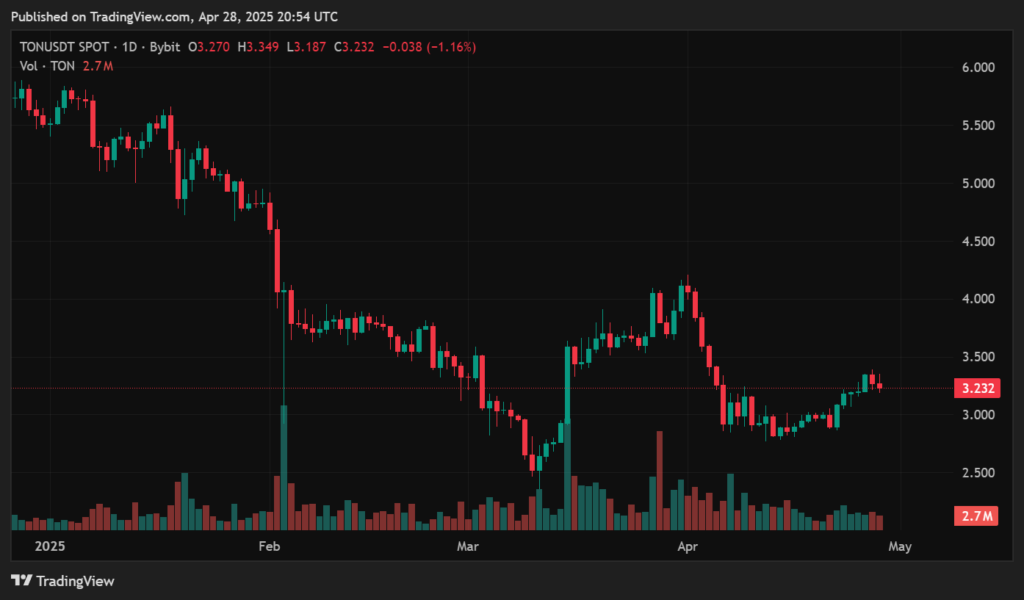This screenshot has width=1024, height=600.
Task: Click the Feb label on time axis
Action: coord(269,546)
